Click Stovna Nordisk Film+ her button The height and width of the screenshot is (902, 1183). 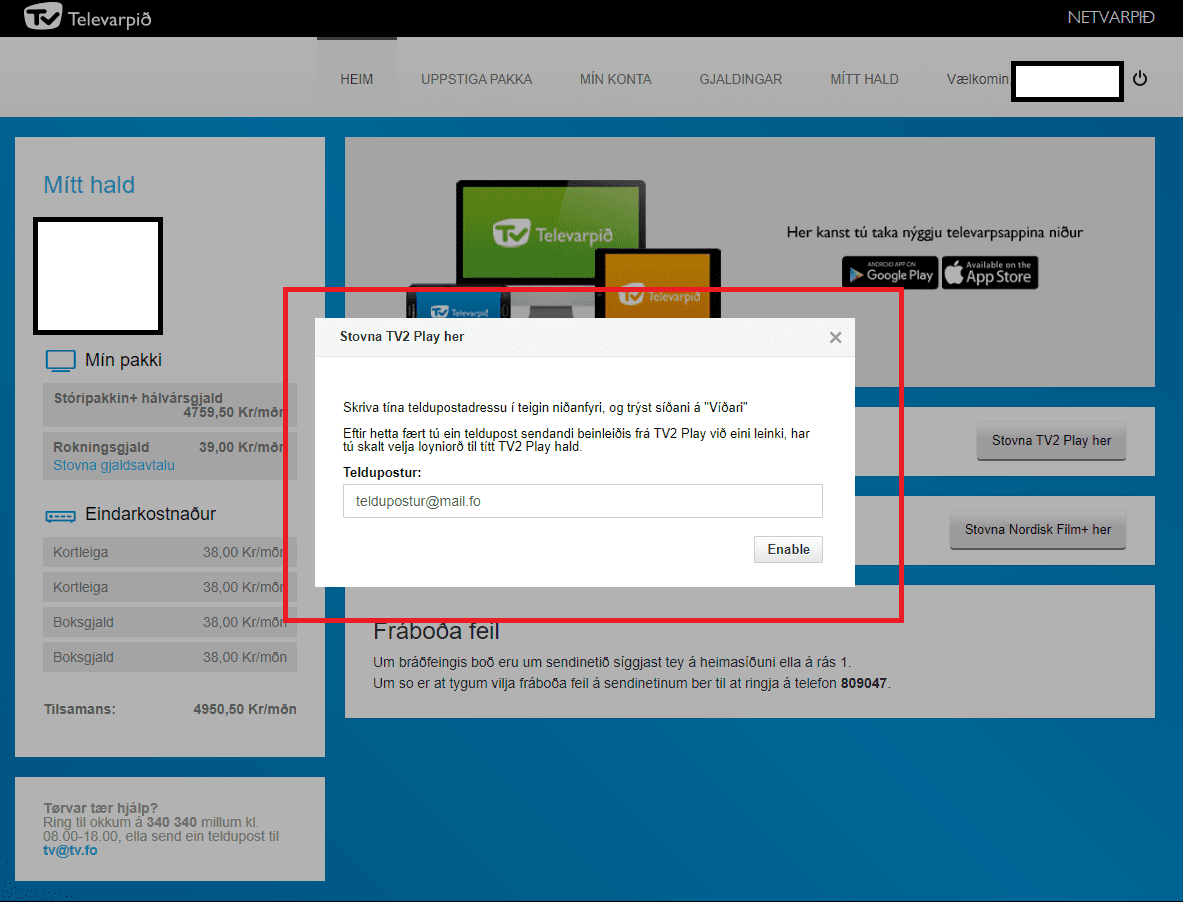tap(1037, 529)
